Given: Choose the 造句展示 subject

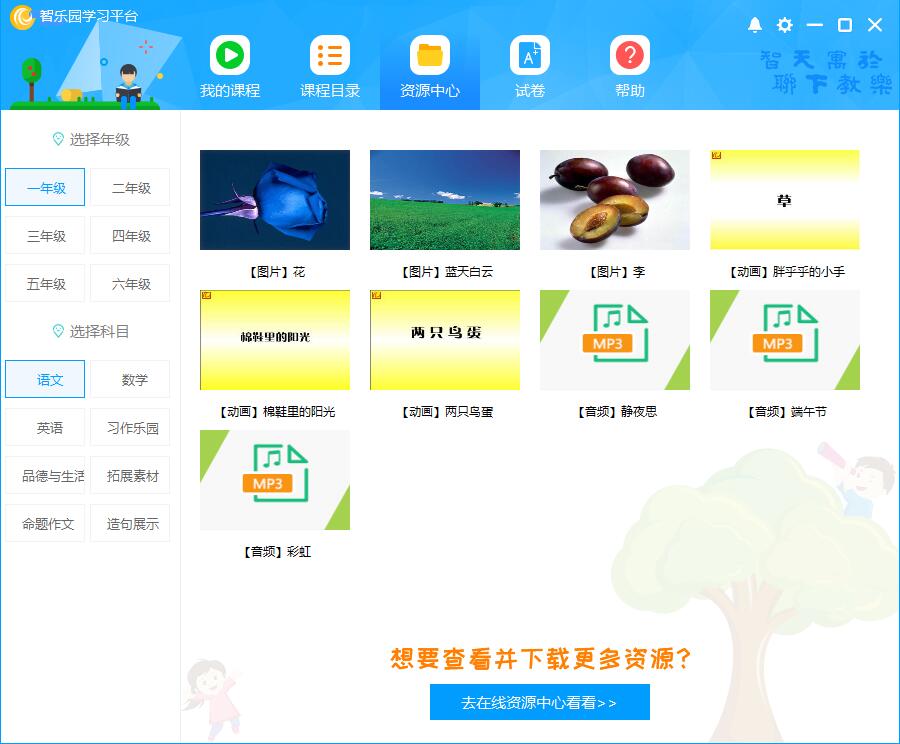Looking at the screenshot, I should pyautogui.click(x=130, y=524).
